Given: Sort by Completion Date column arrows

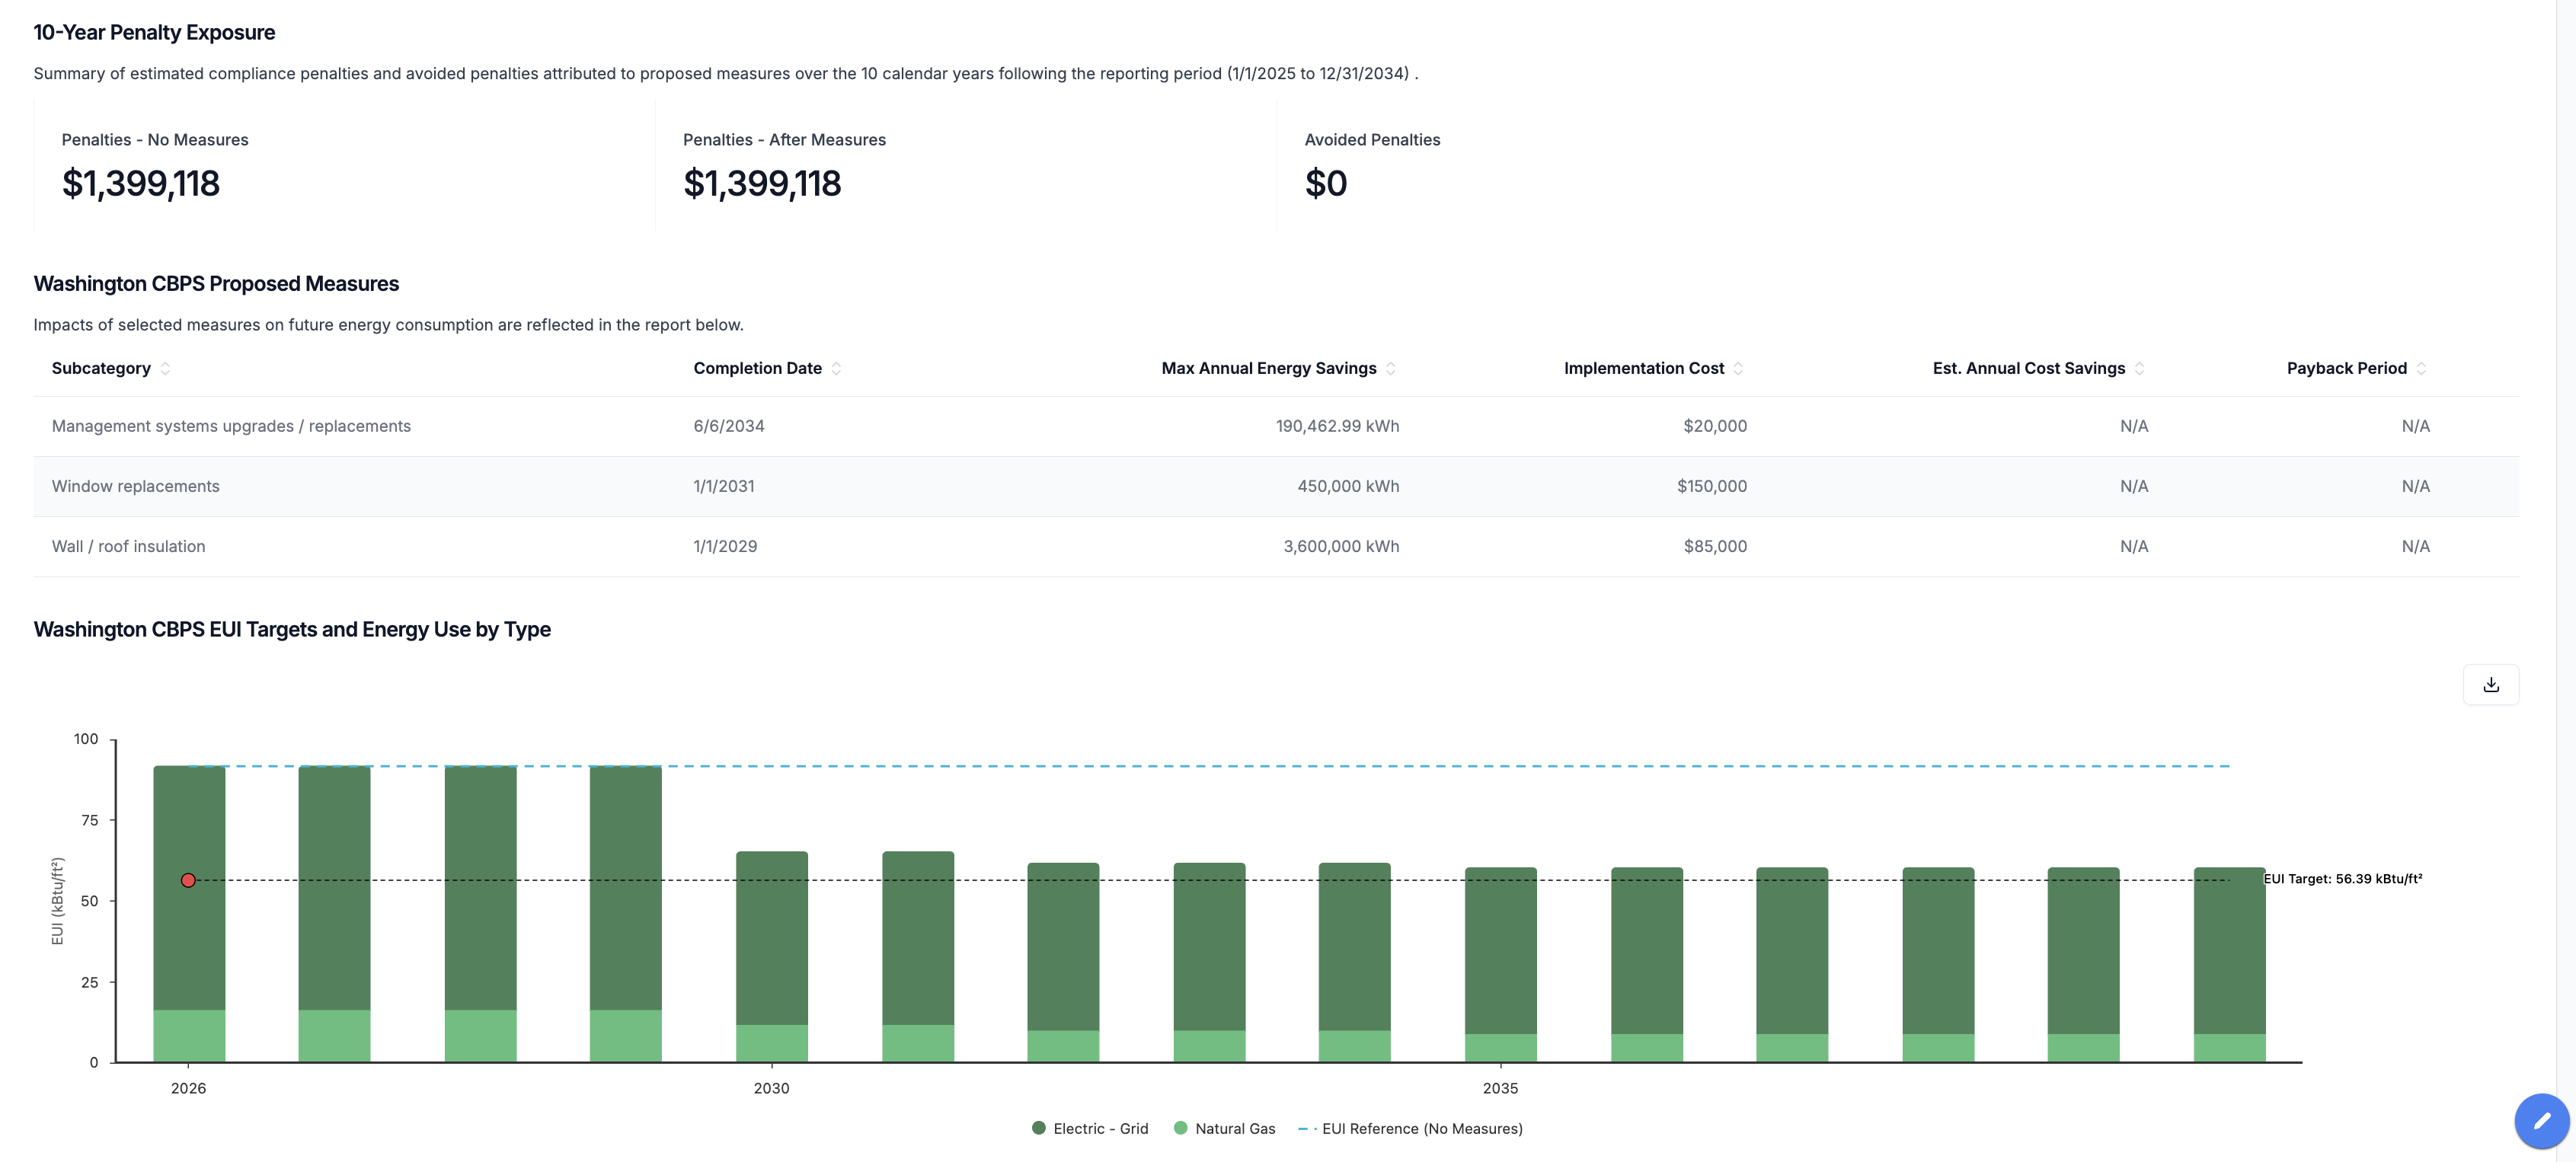Looking at the screenshot, I should click(x=836, y=369).
